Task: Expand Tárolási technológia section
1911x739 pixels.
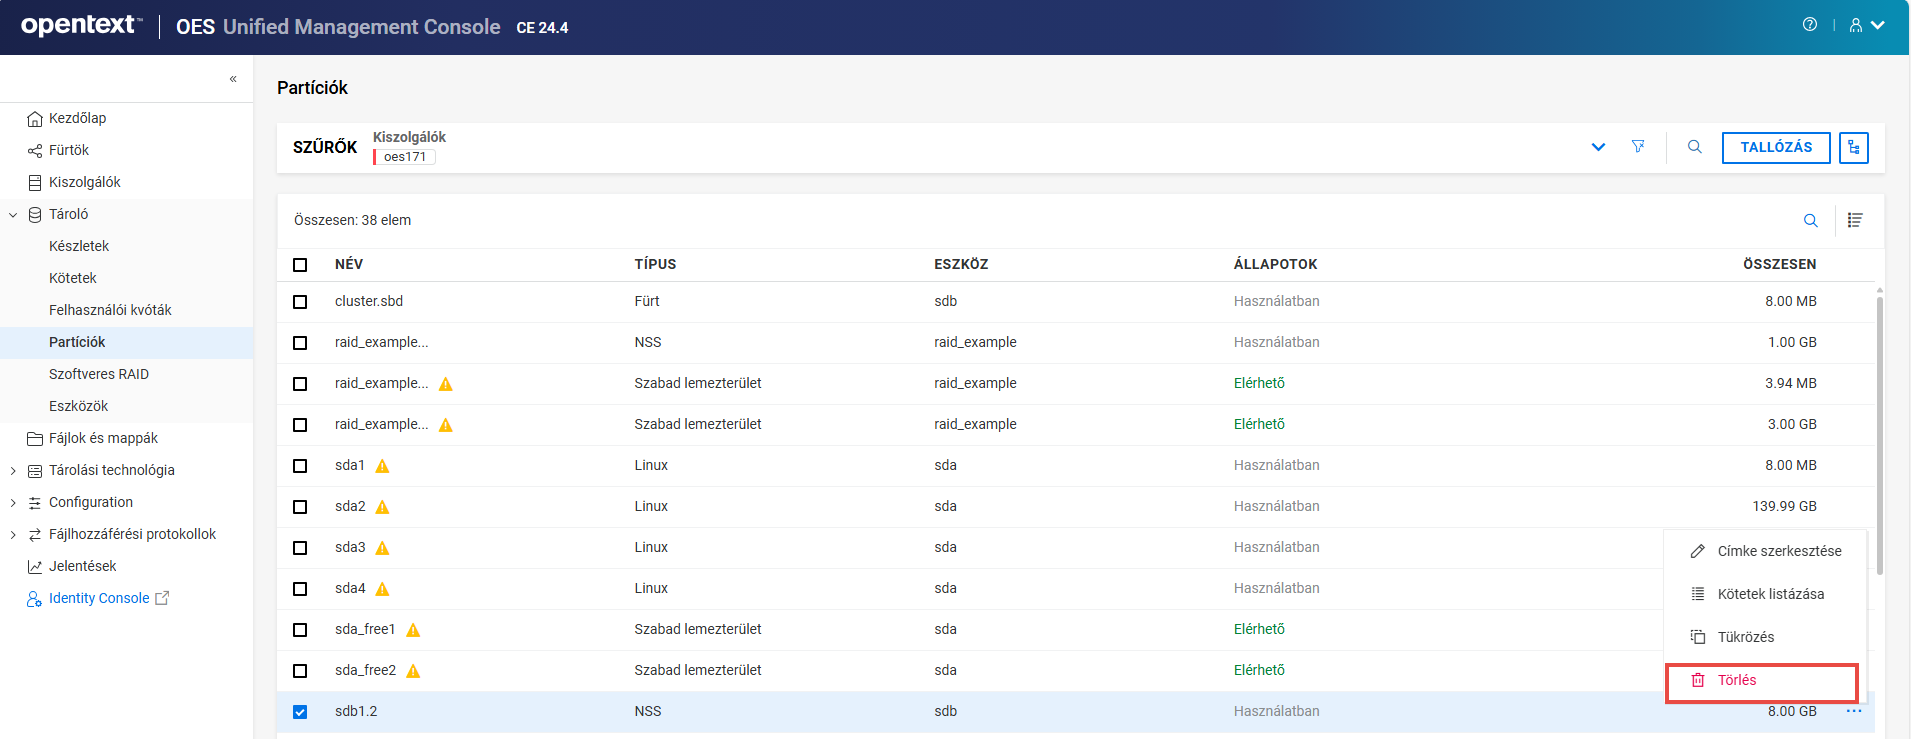Action: (13, 471)
